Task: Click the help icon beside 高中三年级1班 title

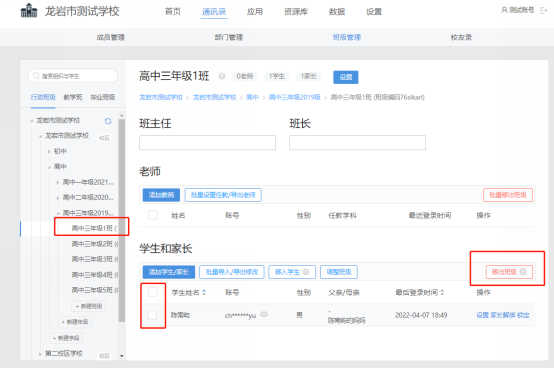Action: pos(222,76)
